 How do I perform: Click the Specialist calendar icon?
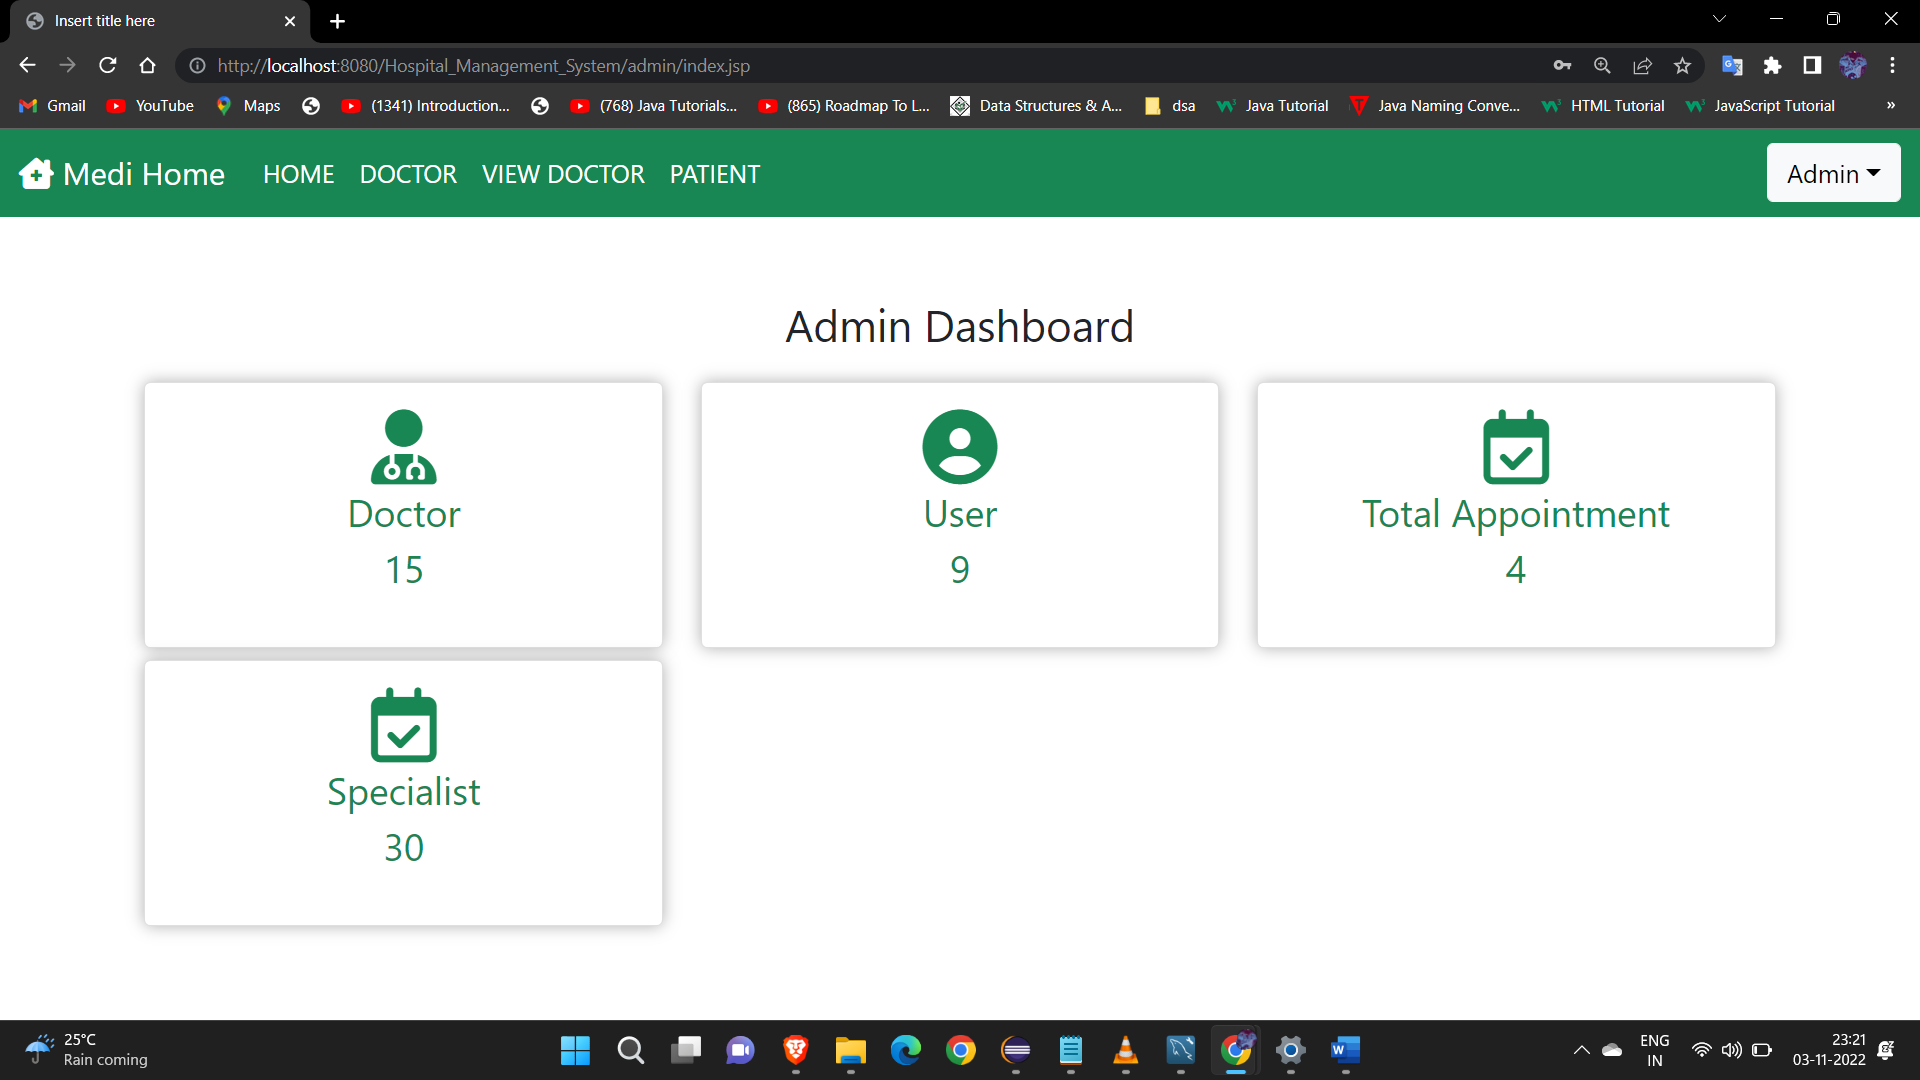coord(403,726)
